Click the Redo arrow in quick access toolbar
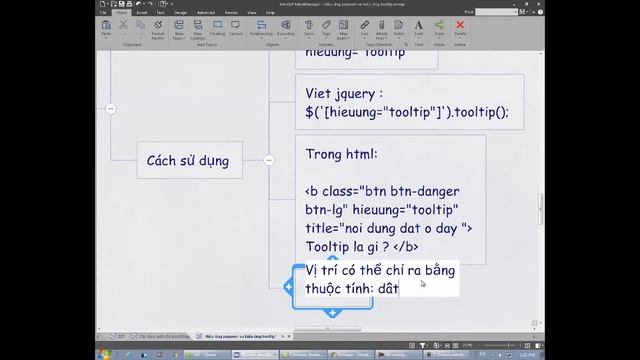 [150, 4]
